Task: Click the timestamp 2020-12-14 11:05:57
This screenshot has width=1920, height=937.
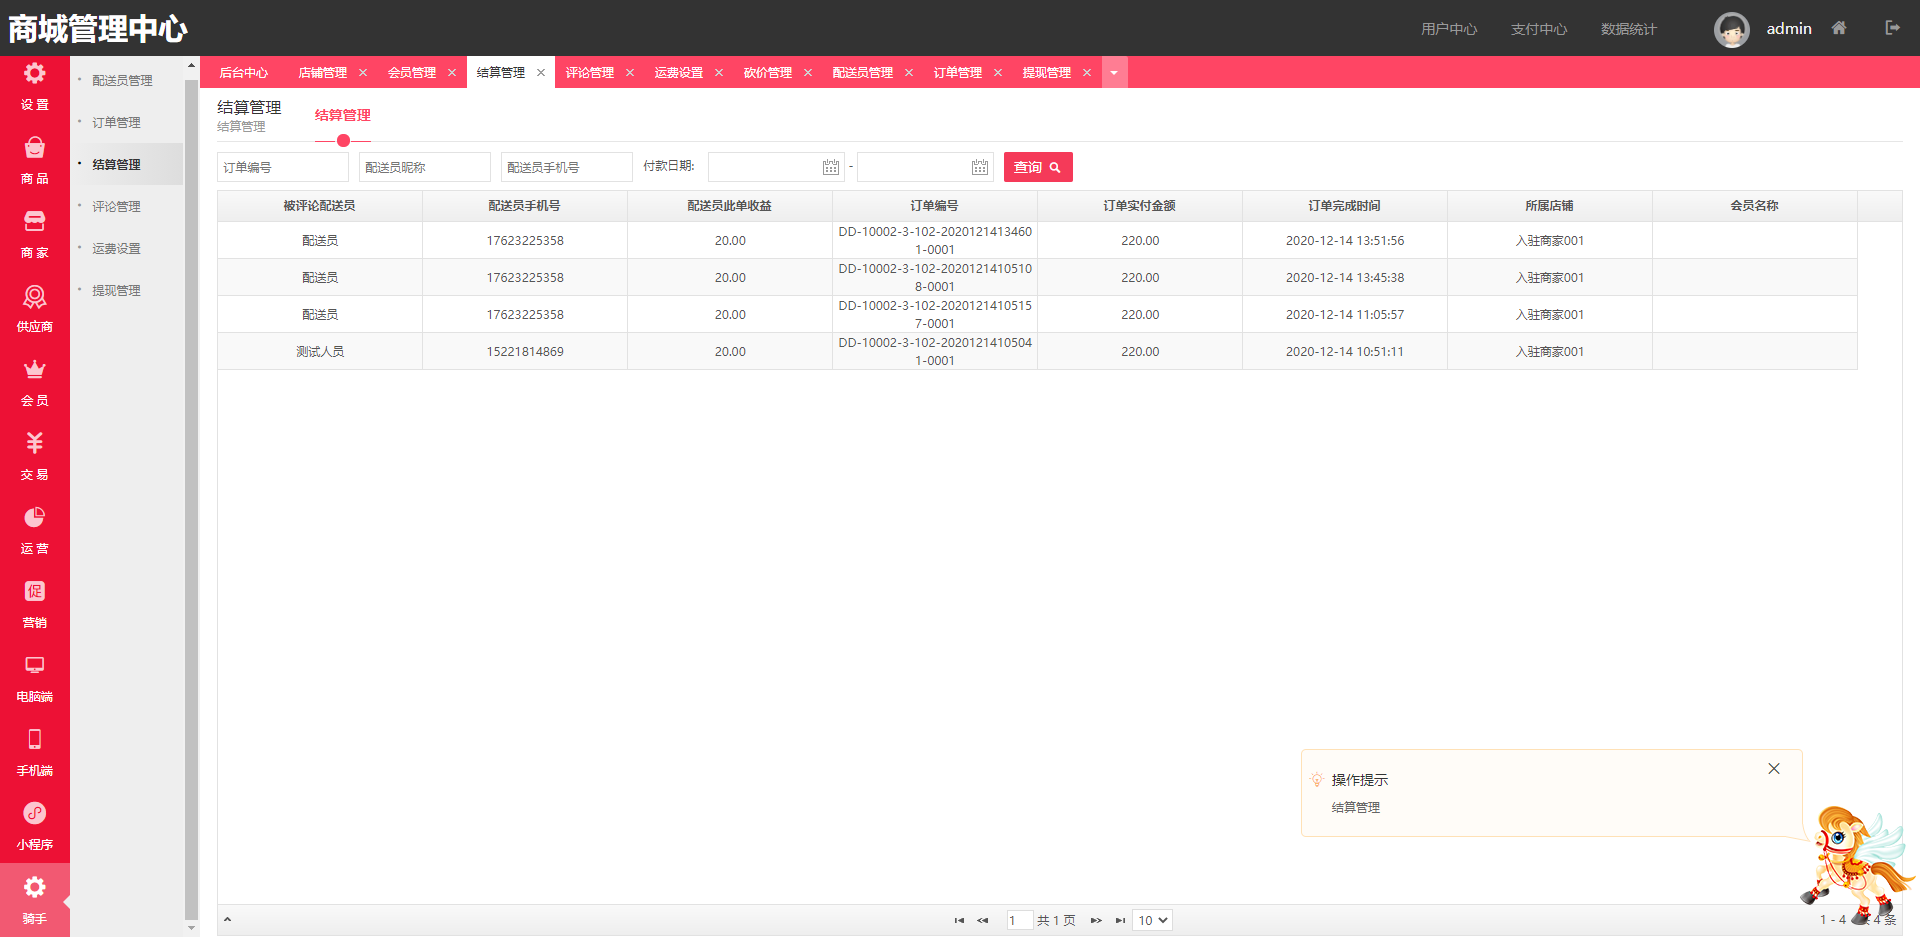Action: click(x=1345, y=315)
